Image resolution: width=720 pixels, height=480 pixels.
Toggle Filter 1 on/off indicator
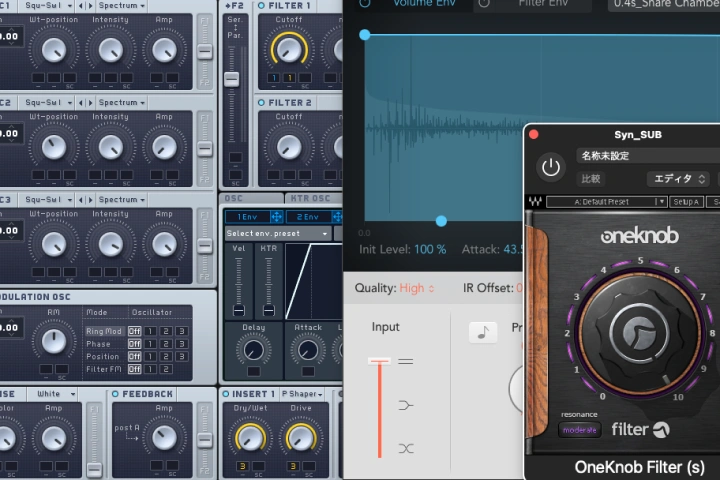261,6
